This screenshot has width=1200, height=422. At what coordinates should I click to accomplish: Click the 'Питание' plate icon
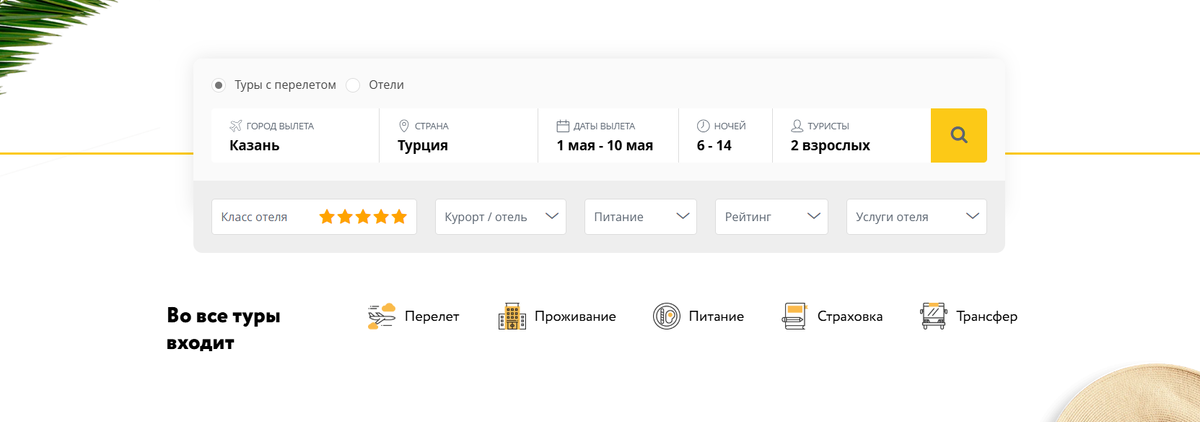(666, 316)
